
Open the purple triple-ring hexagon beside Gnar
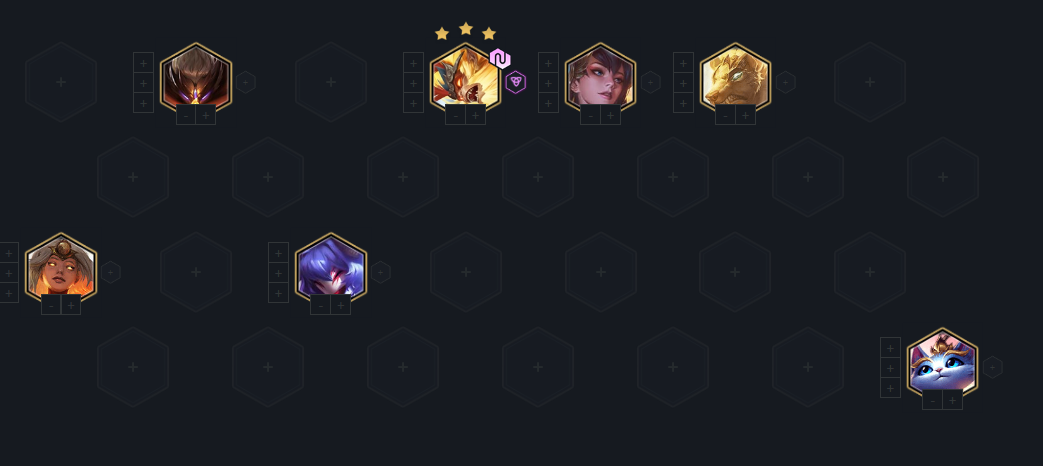coord(516,82)
